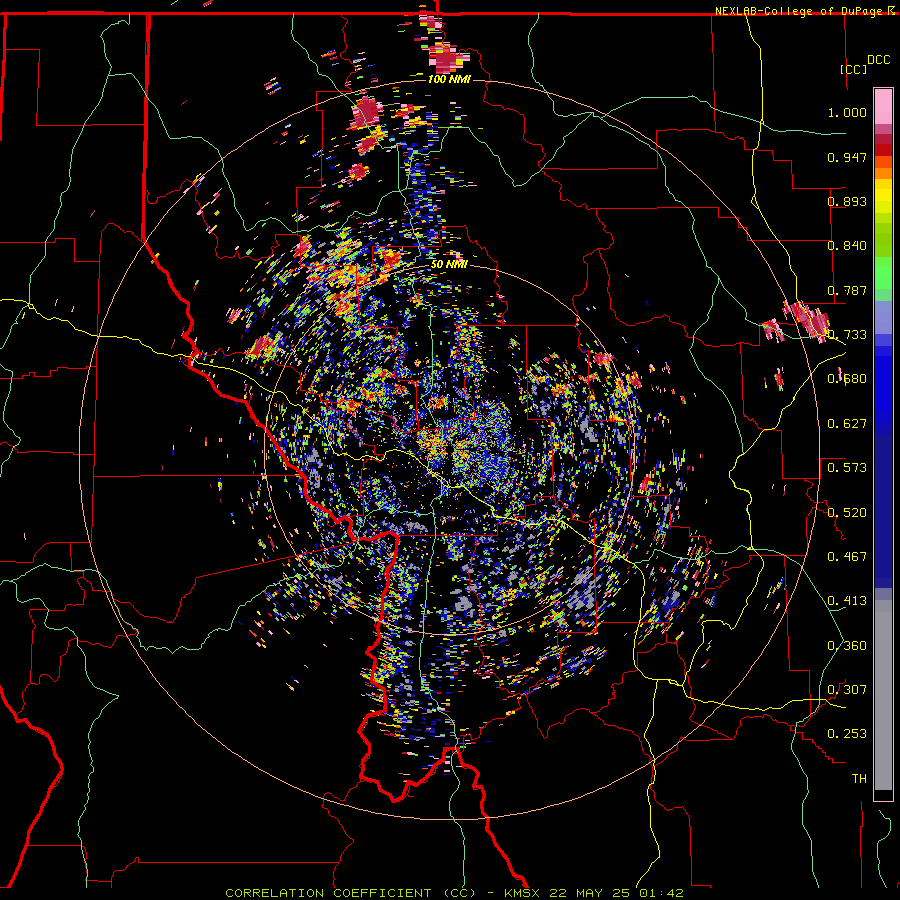Click the 0.893 scale value
900x900 pixels.
click(x=847, y=201)
